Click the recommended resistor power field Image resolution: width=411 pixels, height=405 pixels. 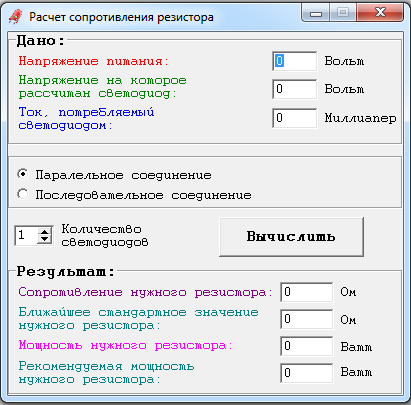(x=306, y=373)
